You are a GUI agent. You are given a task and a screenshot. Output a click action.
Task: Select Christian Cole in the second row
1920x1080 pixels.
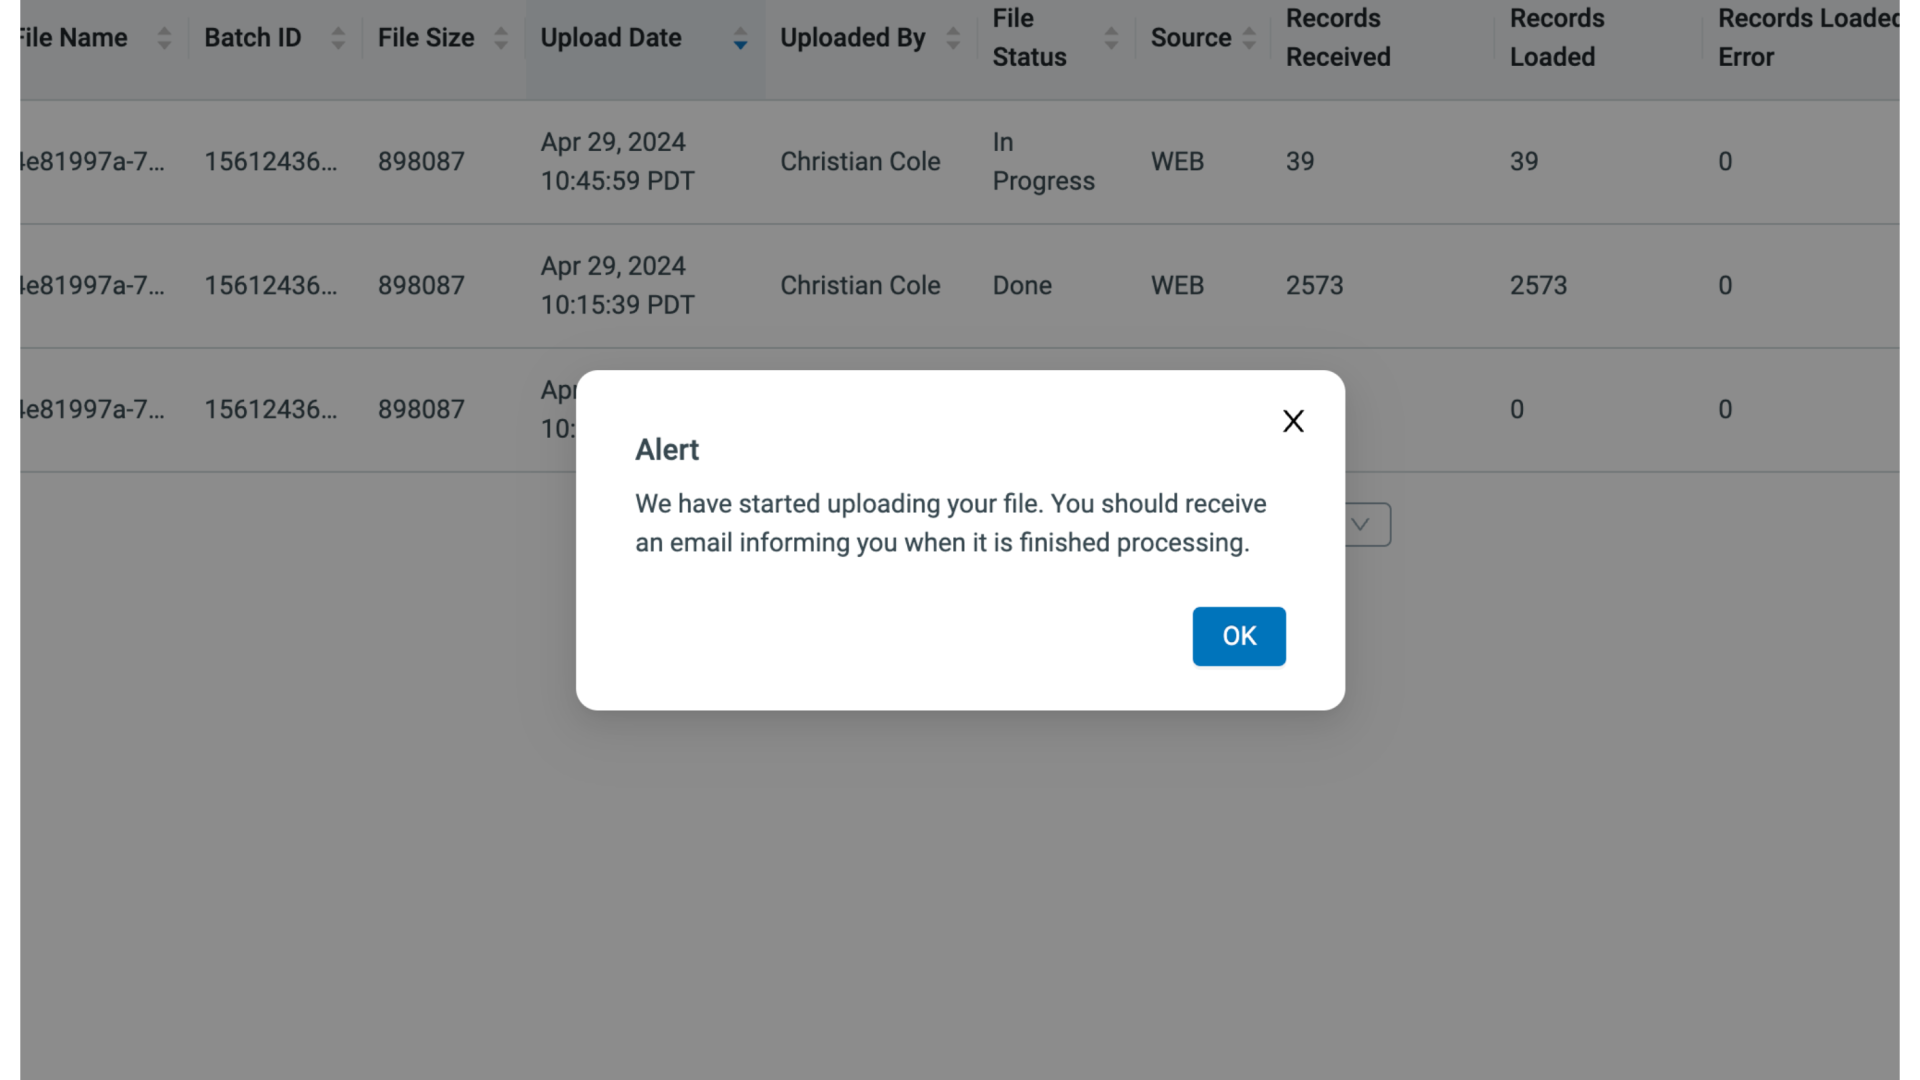pos(860,285)
